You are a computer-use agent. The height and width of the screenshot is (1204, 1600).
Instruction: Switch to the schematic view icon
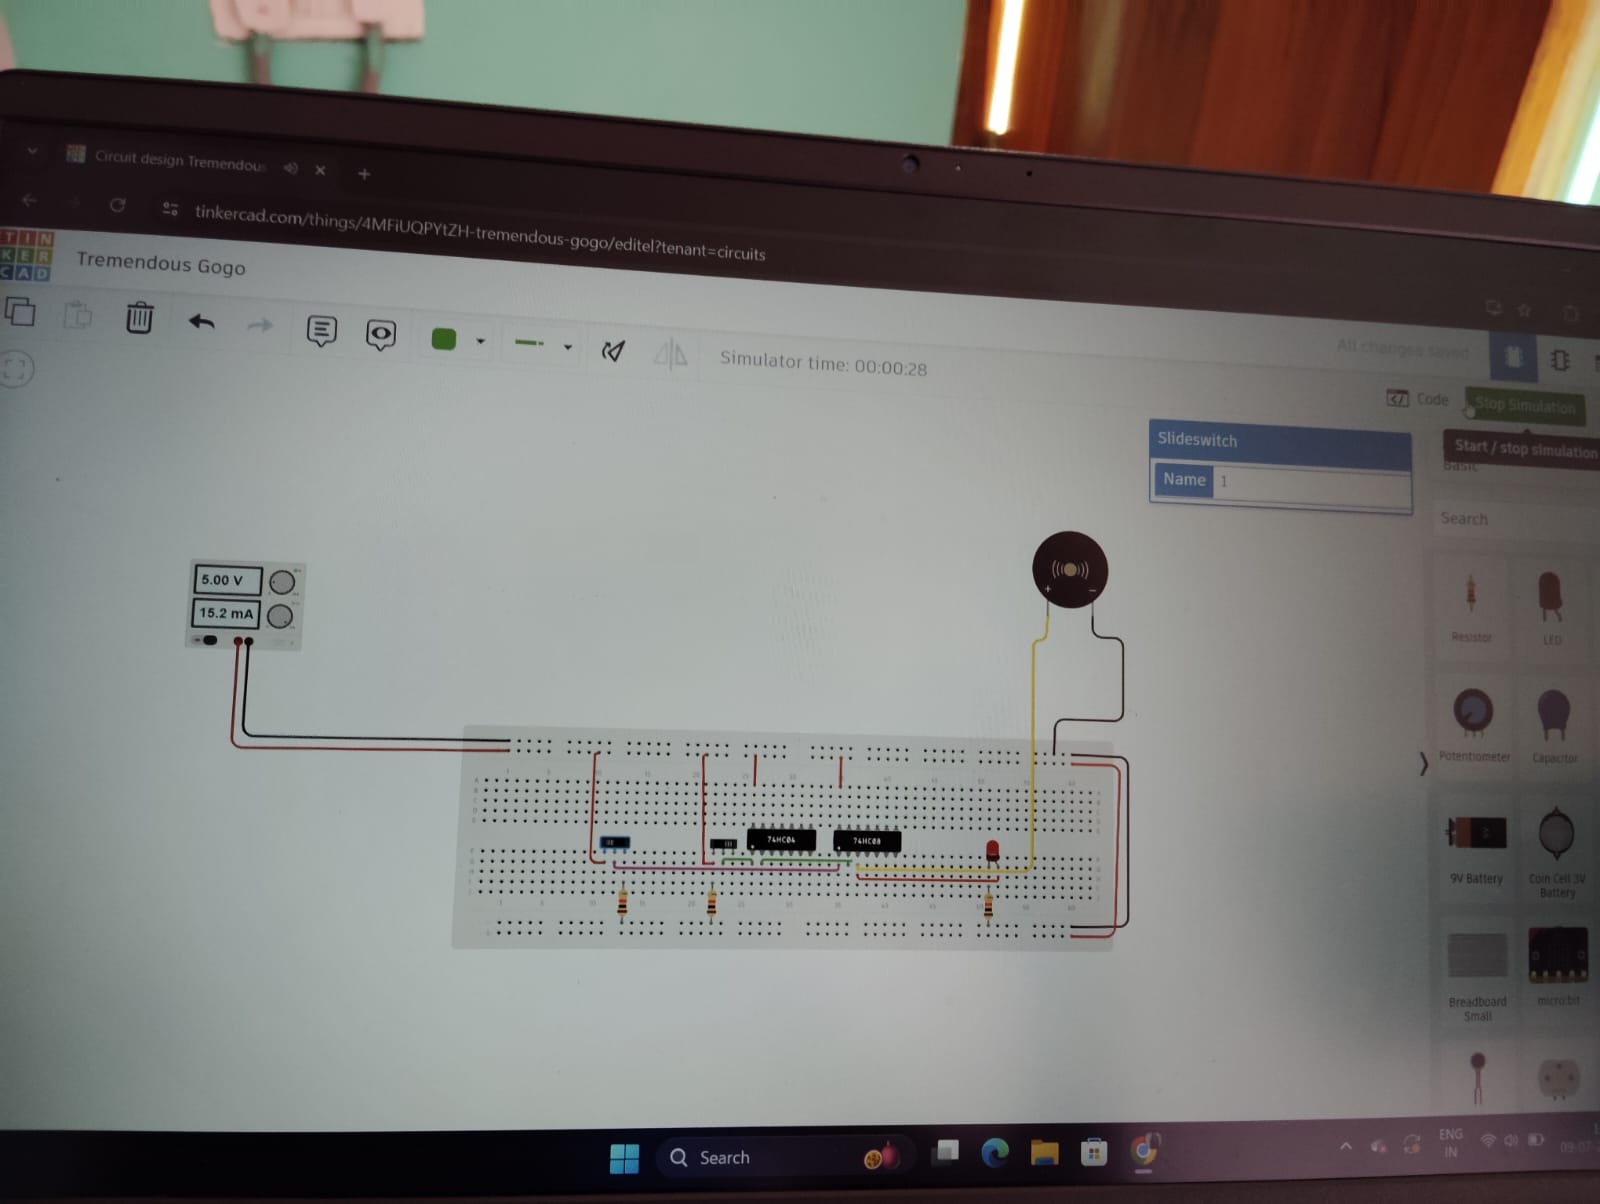pos(1560,359)
